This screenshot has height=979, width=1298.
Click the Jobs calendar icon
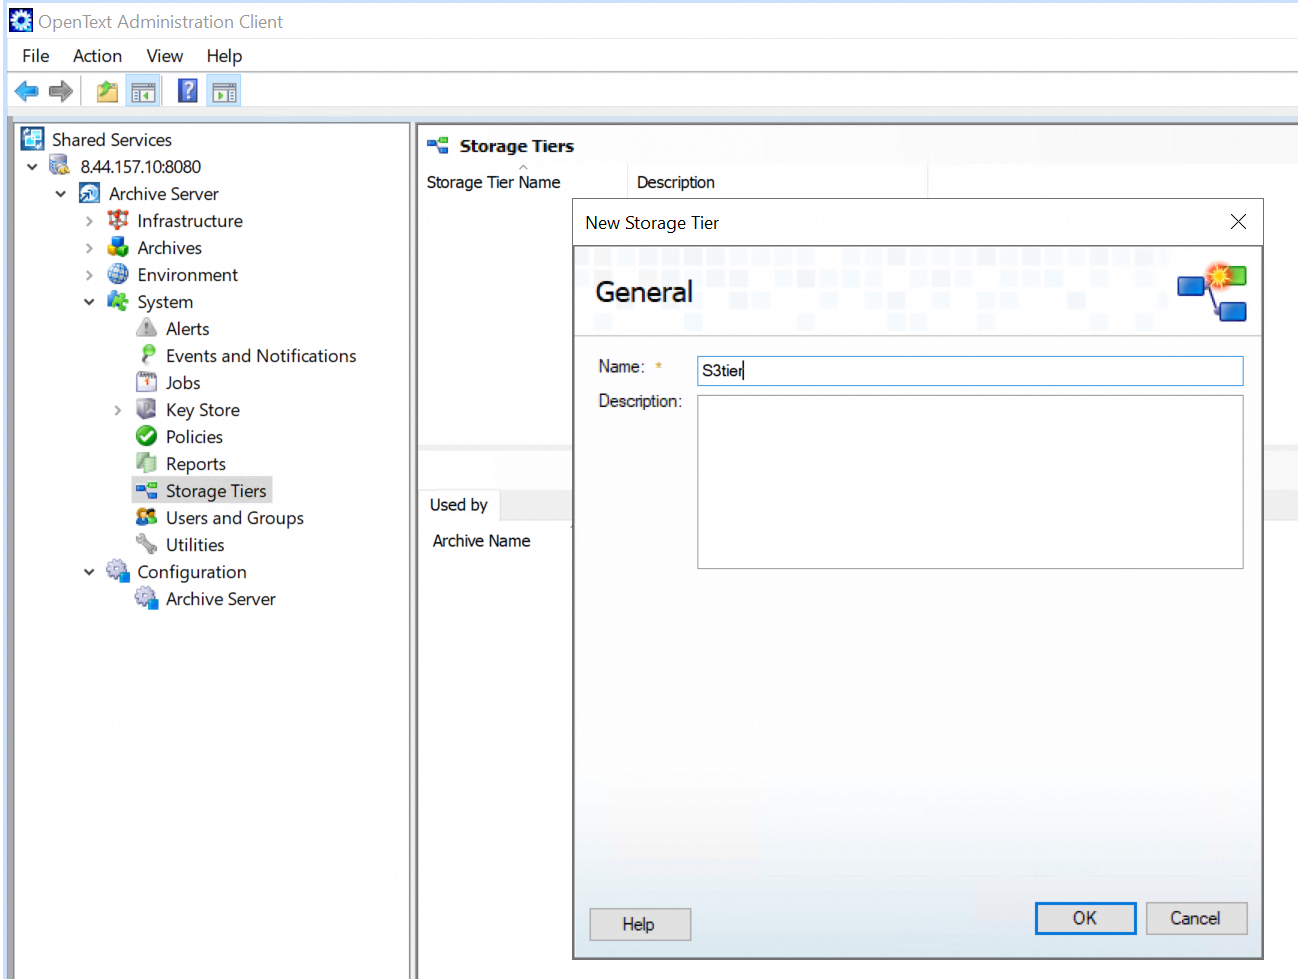pos(147,382)
